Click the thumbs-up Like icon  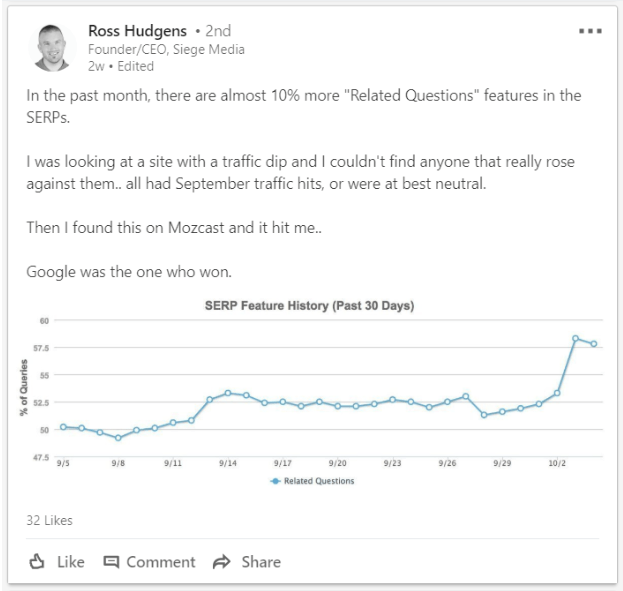click(38, 562)
